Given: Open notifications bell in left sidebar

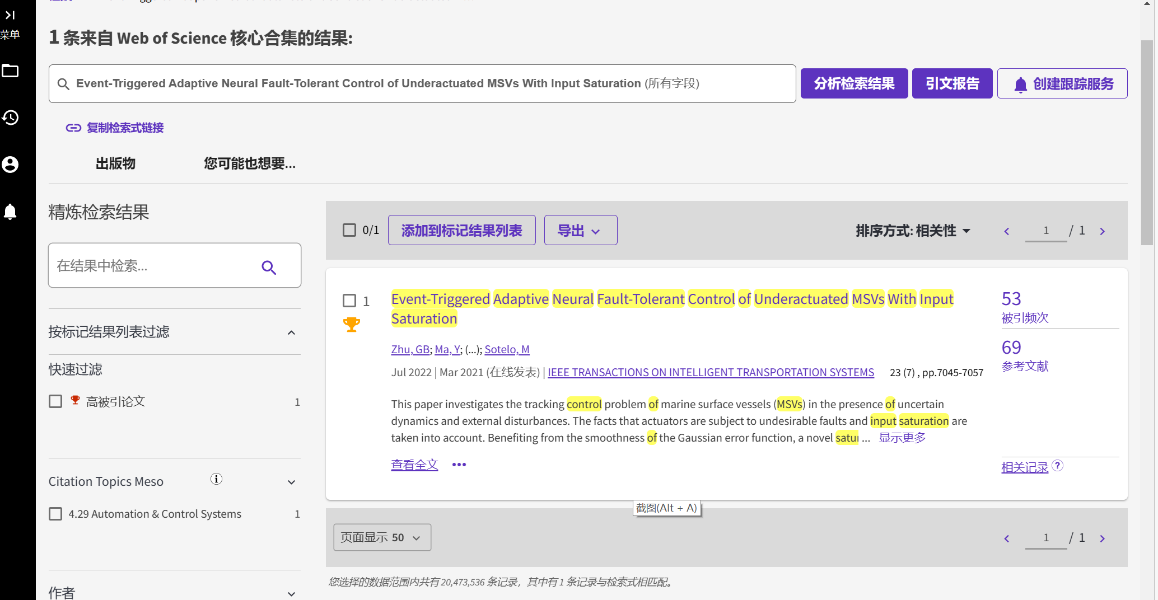Looking at the screenshot, I should 10,211.
